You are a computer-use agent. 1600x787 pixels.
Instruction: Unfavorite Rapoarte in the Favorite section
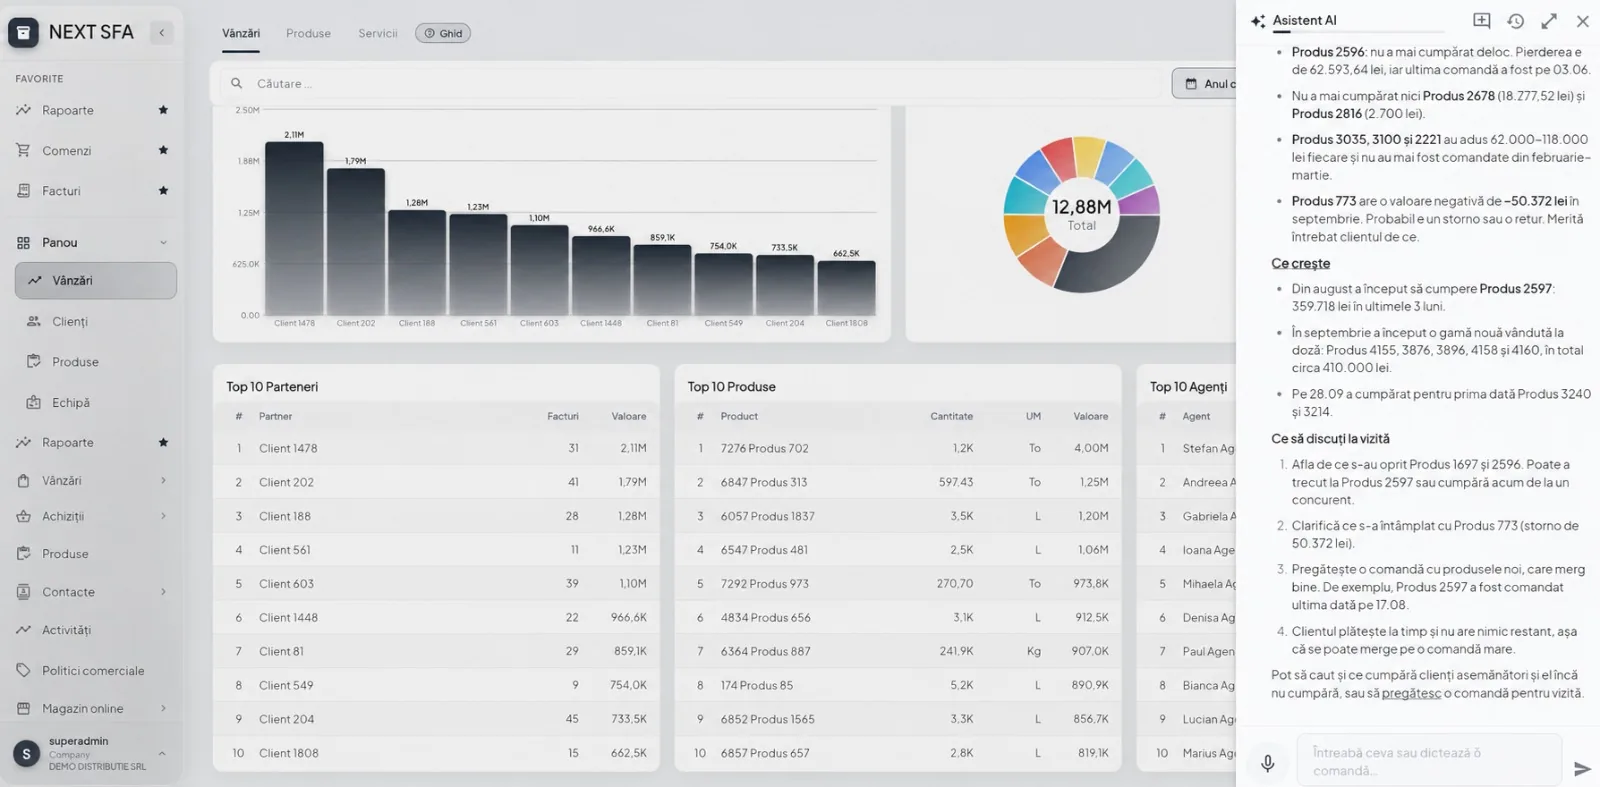pyautogui.click(x=163, y=110)
